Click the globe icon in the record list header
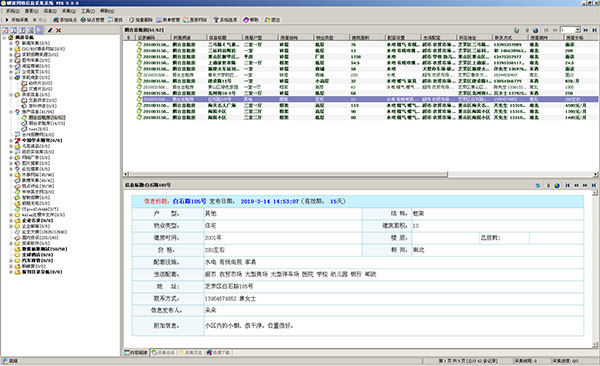 click(535, 30)
